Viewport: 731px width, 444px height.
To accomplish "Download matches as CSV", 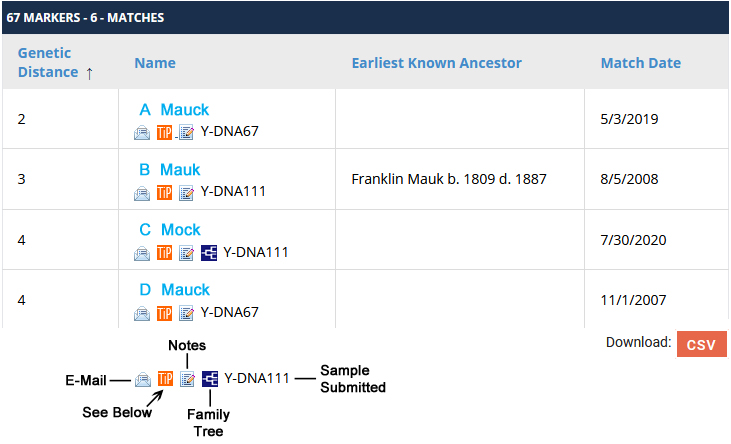I will pyautogui.click(x=701, y=344).
